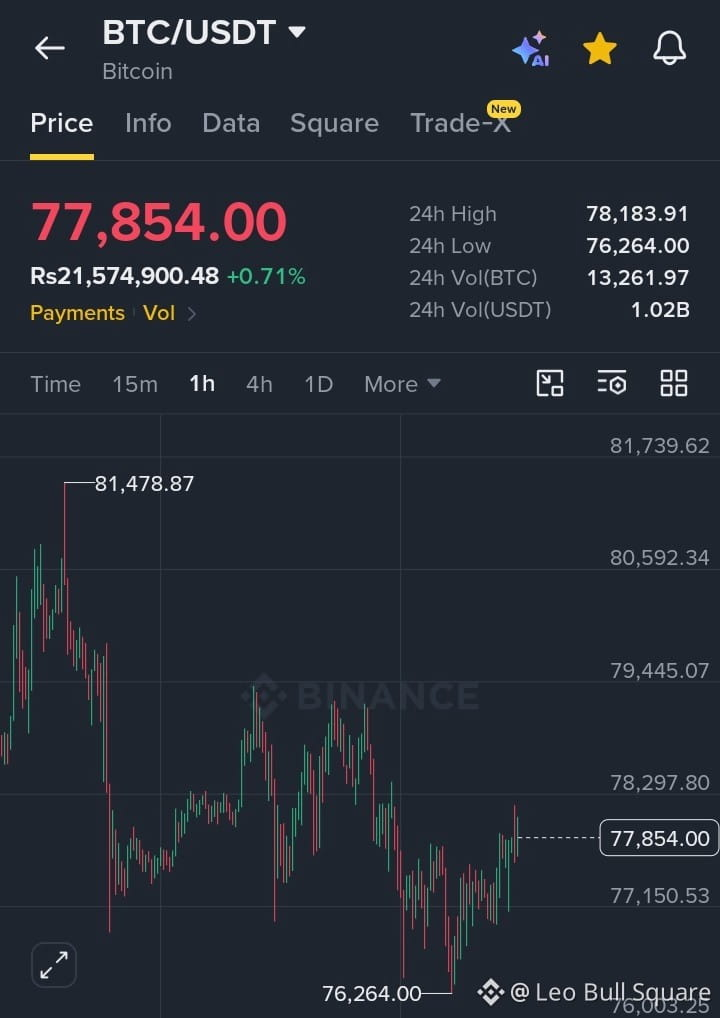
Task: Tap the 77,854.00 current price label on chart
Action: click(x=659, y=838)
